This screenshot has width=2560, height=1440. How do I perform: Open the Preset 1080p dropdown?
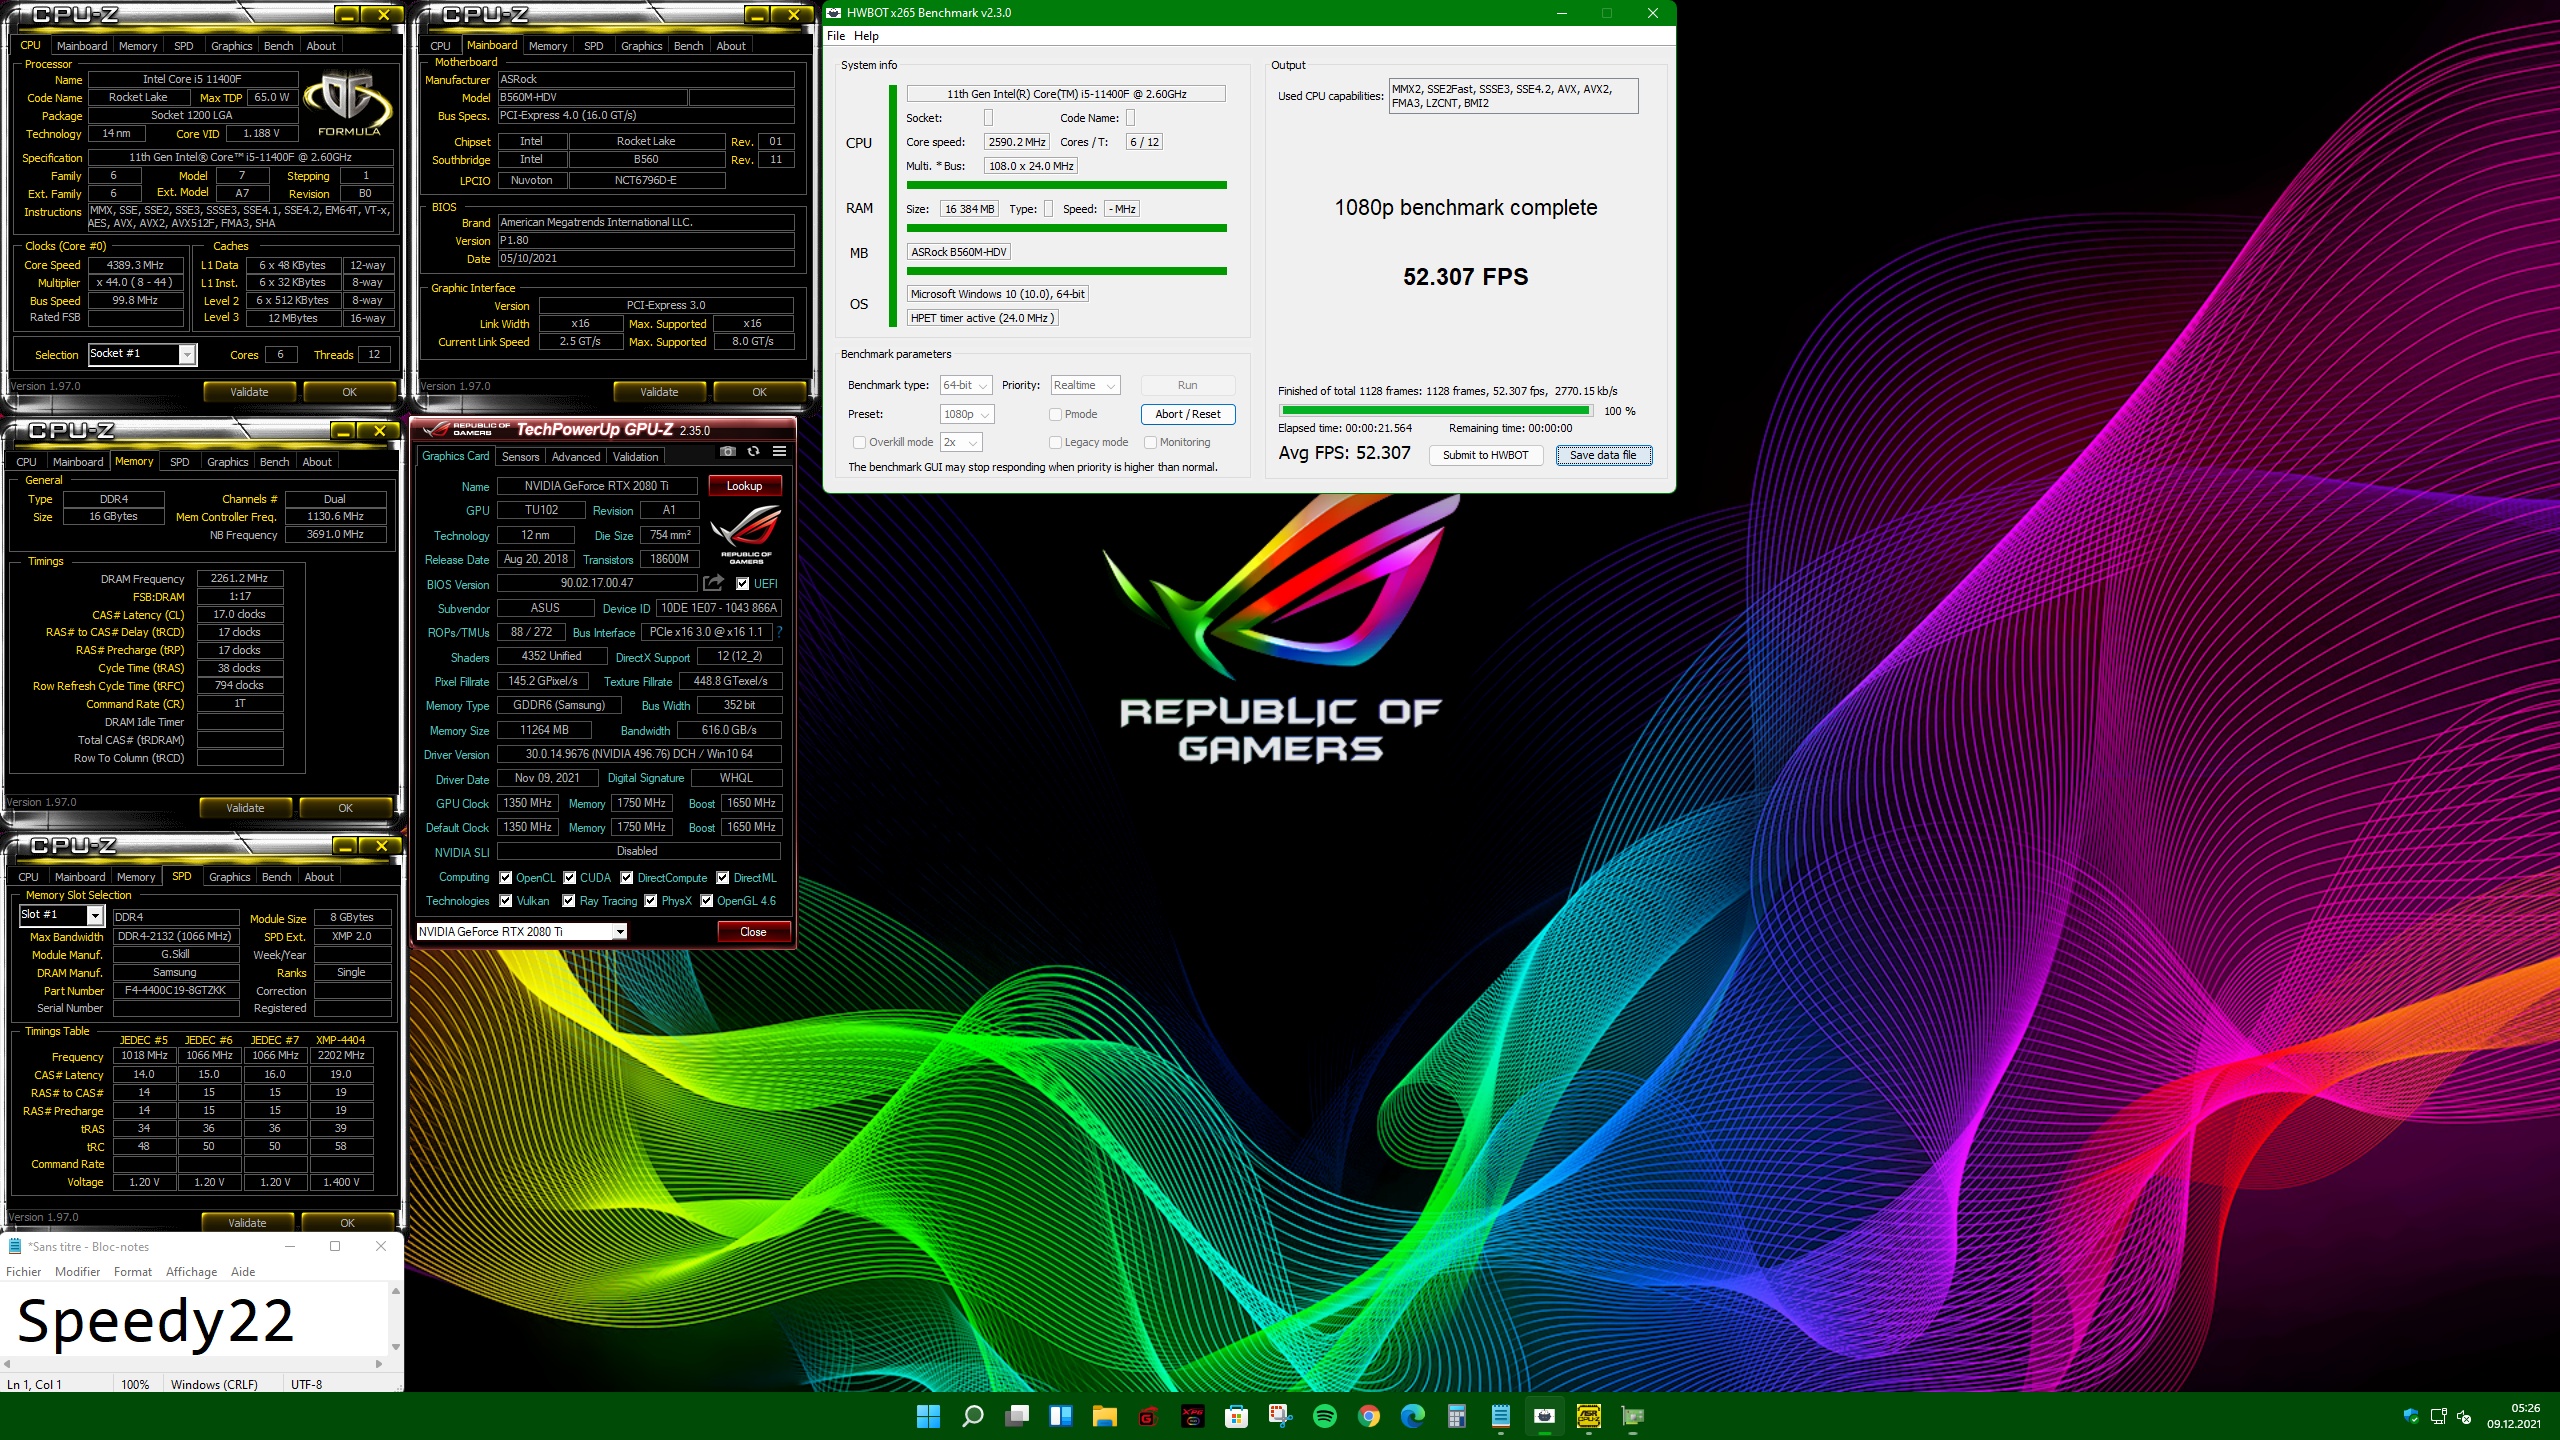(x=967, y=414)
